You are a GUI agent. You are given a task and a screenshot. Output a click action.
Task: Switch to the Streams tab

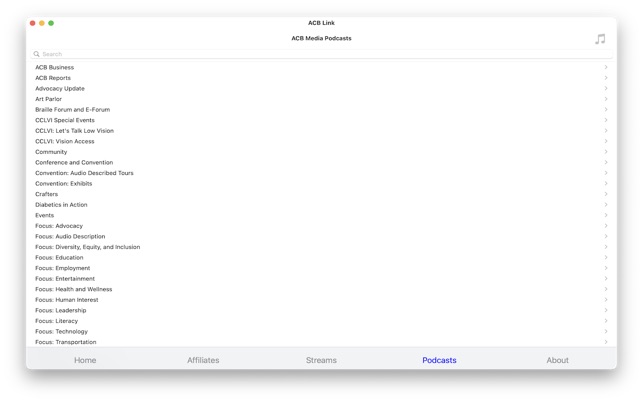(x=321, y=360)
